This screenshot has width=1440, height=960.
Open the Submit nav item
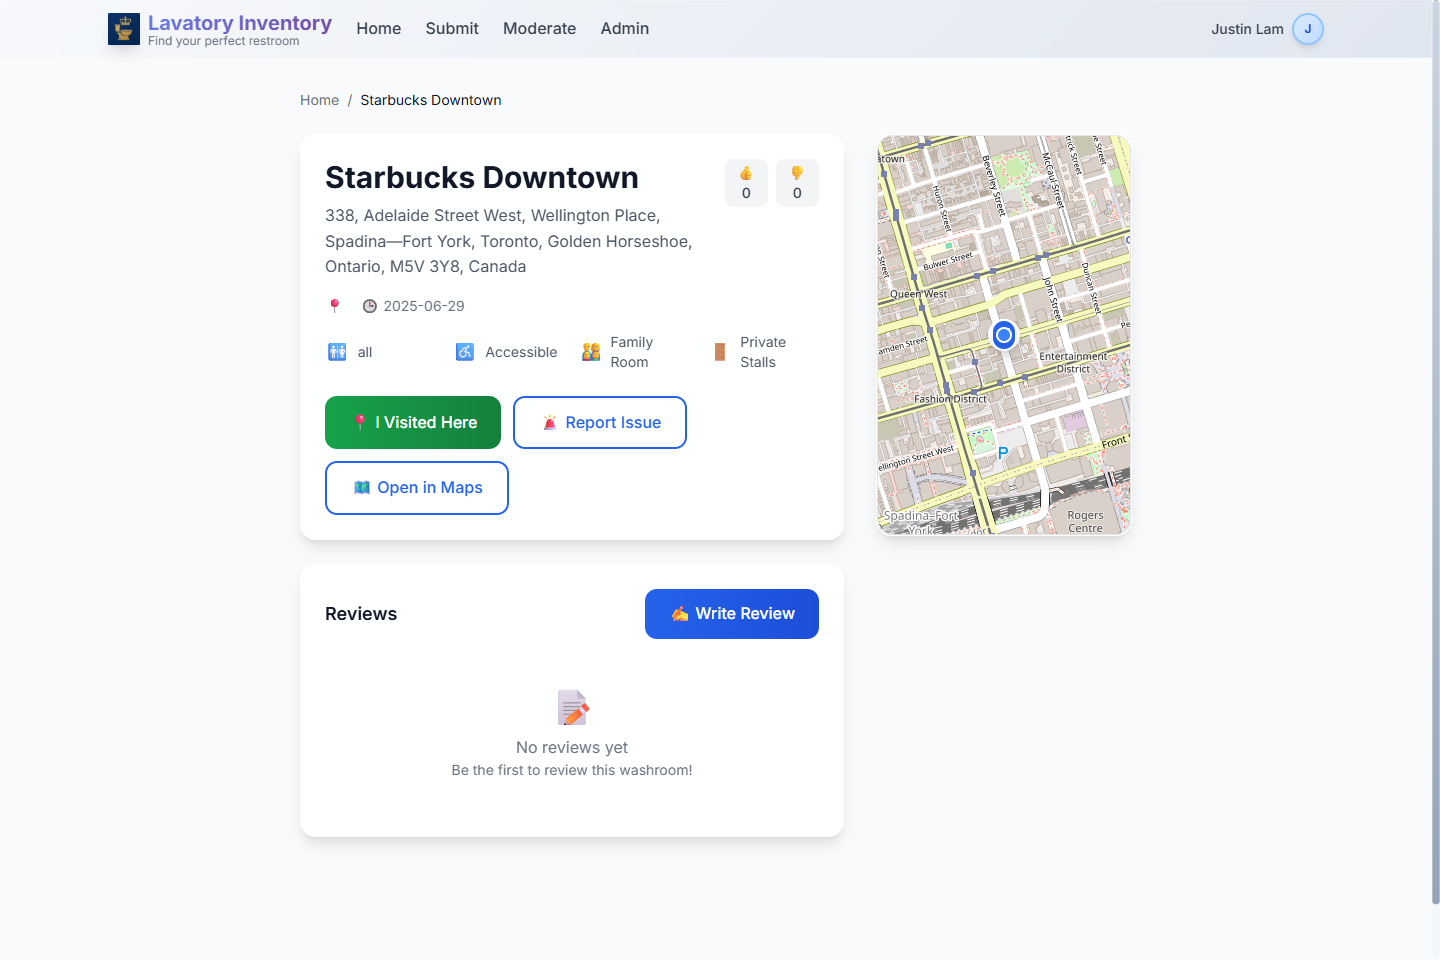pos(452,28)
